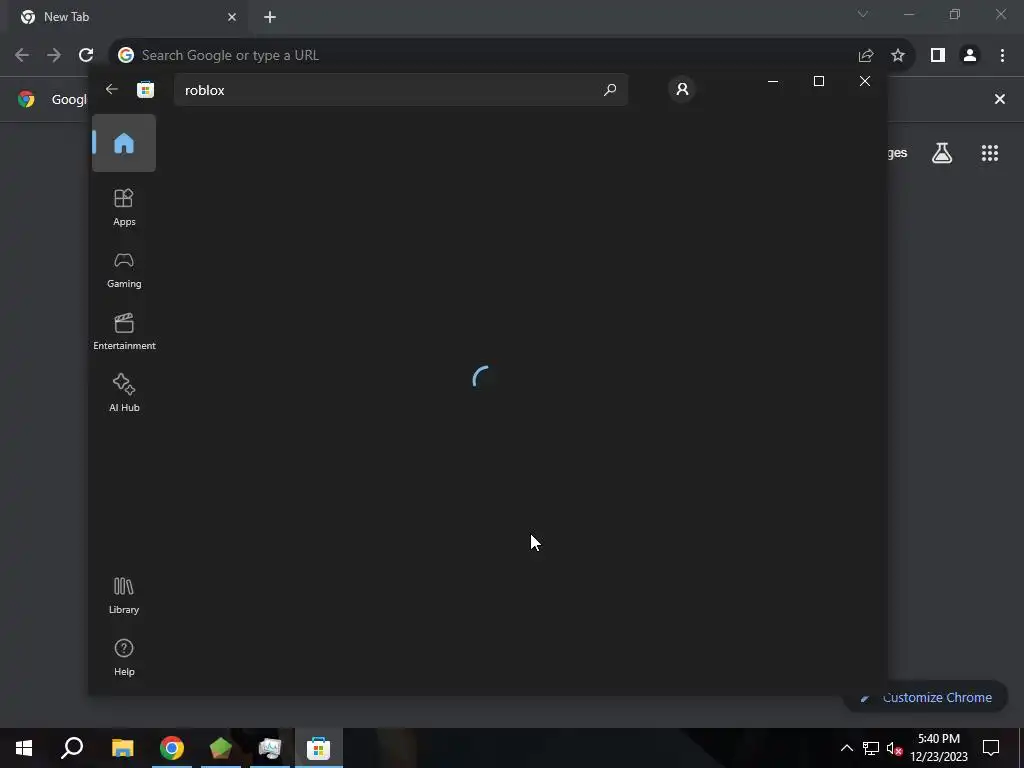Viewport: 1024px width, 768px height.
Task: Open the Apps section in Store
Action: tap(123, 207)
